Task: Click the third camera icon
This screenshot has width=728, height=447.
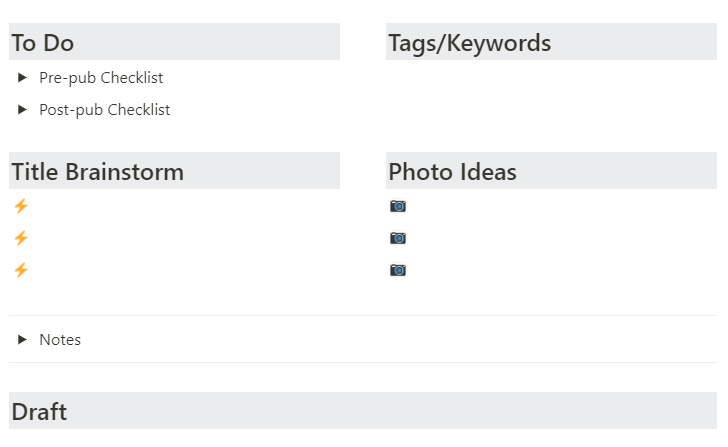Action: pos(398,270)
